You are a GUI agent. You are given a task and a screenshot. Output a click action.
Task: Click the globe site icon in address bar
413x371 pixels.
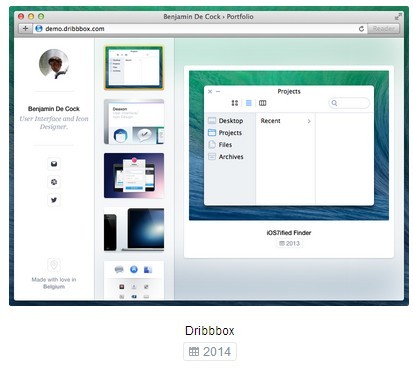(x=39, y=29)
